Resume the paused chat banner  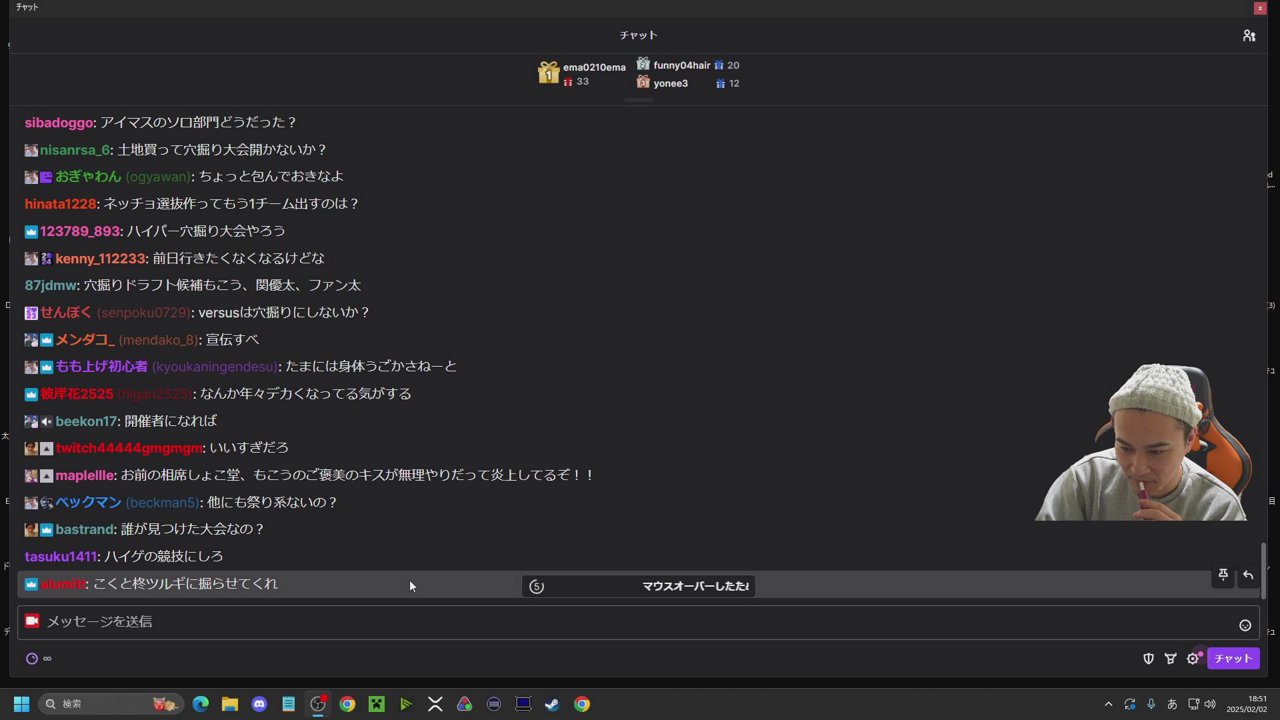(x=640, y=586)
